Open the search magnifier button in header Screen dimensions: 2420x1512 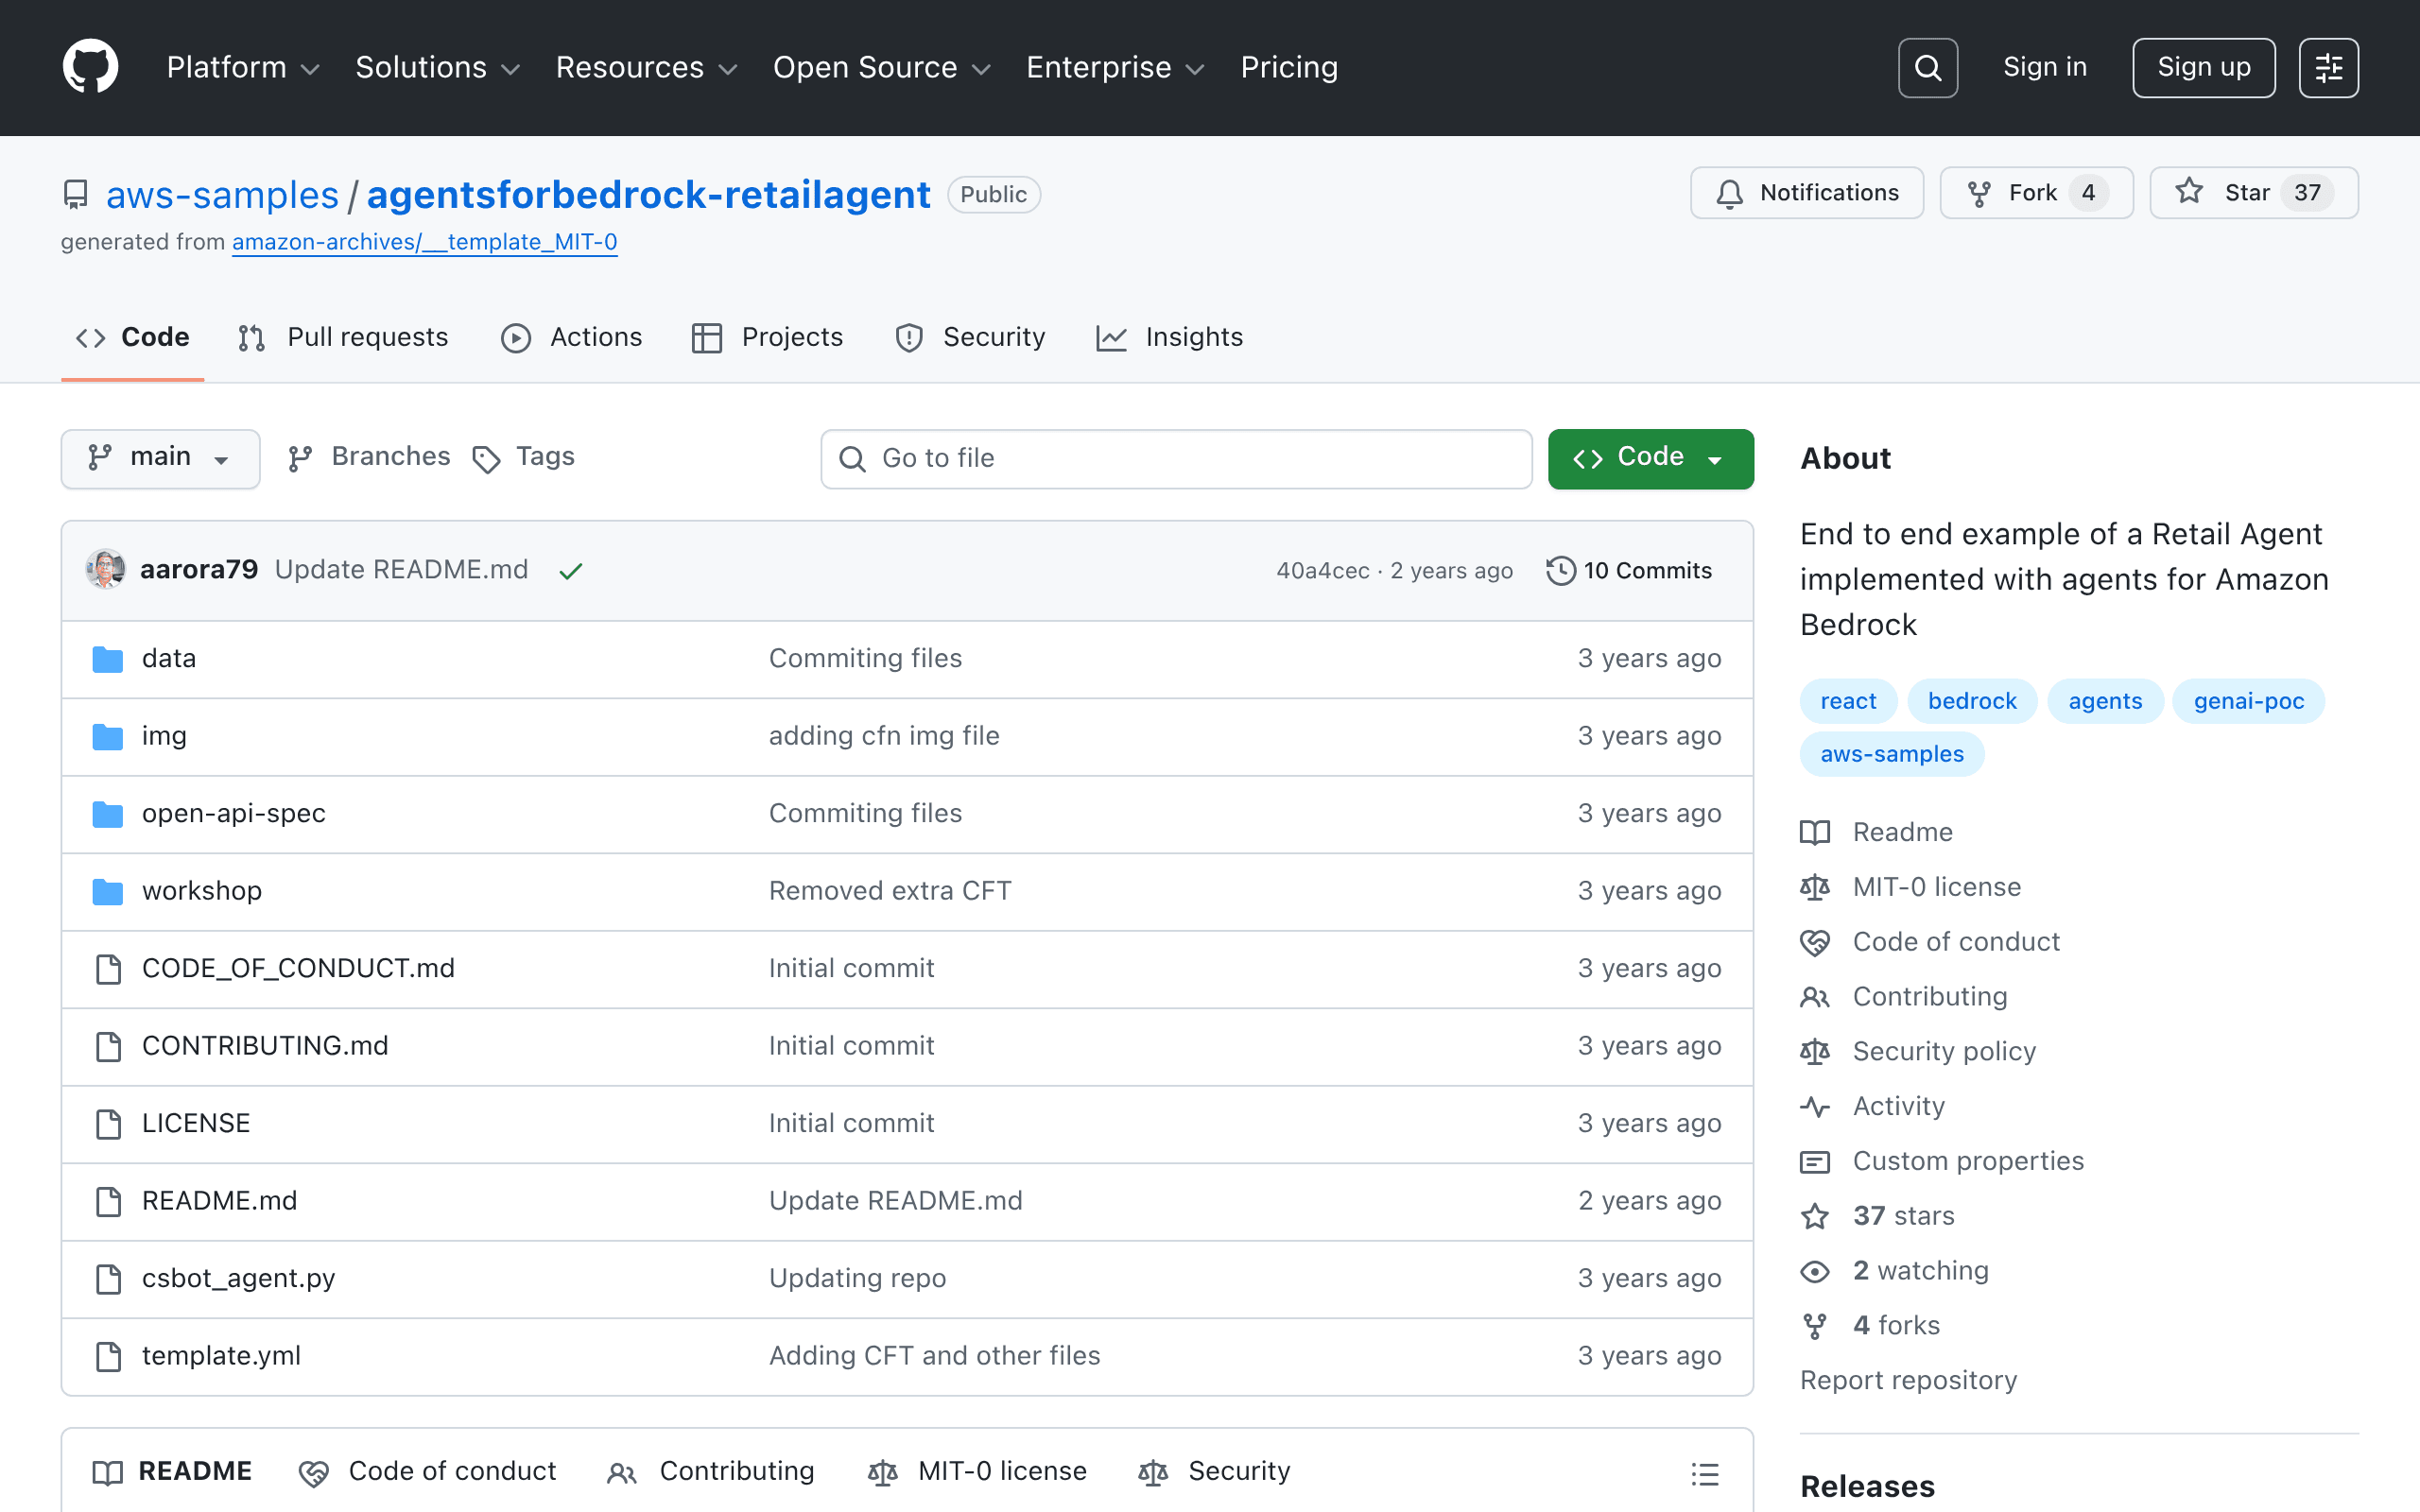click(x=1927, y=67)
